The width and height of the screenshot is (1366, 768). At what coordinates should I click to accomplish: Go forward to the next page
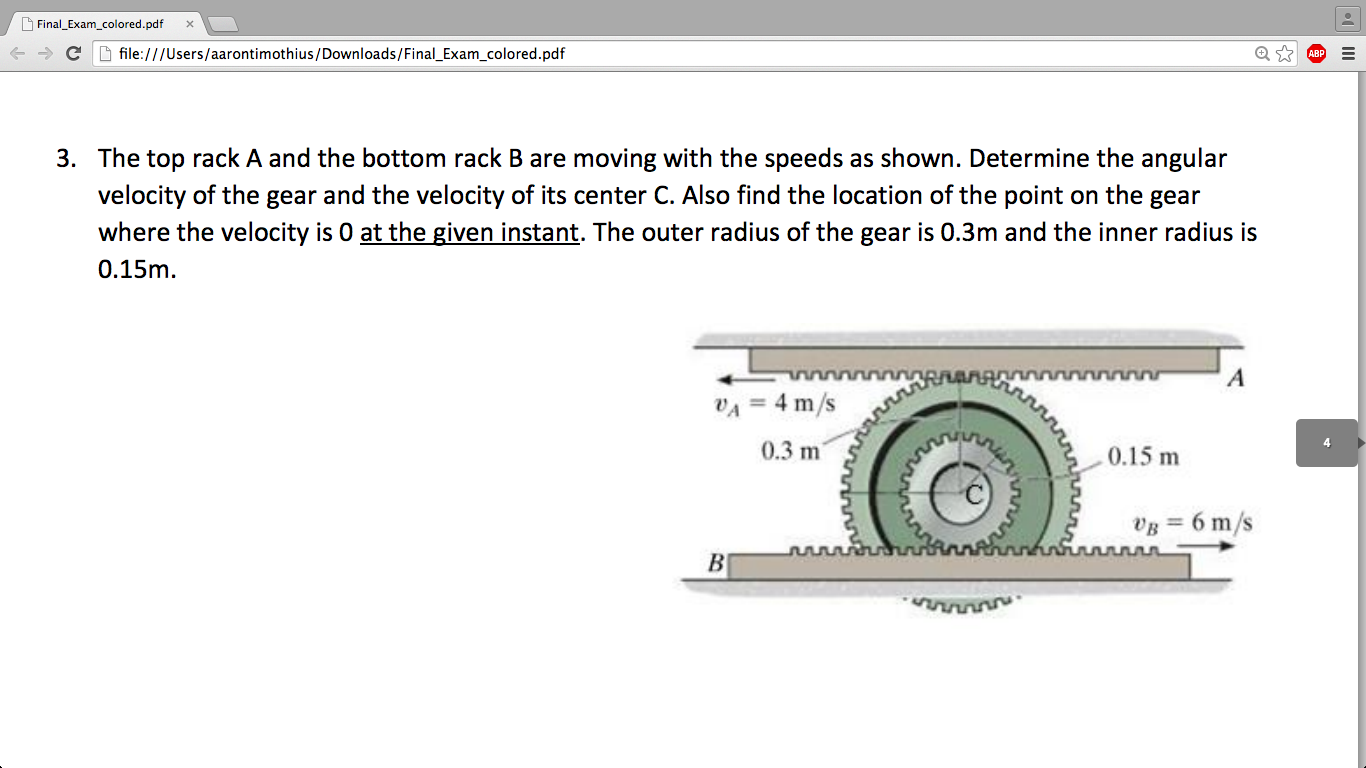[x=44, y=54]
